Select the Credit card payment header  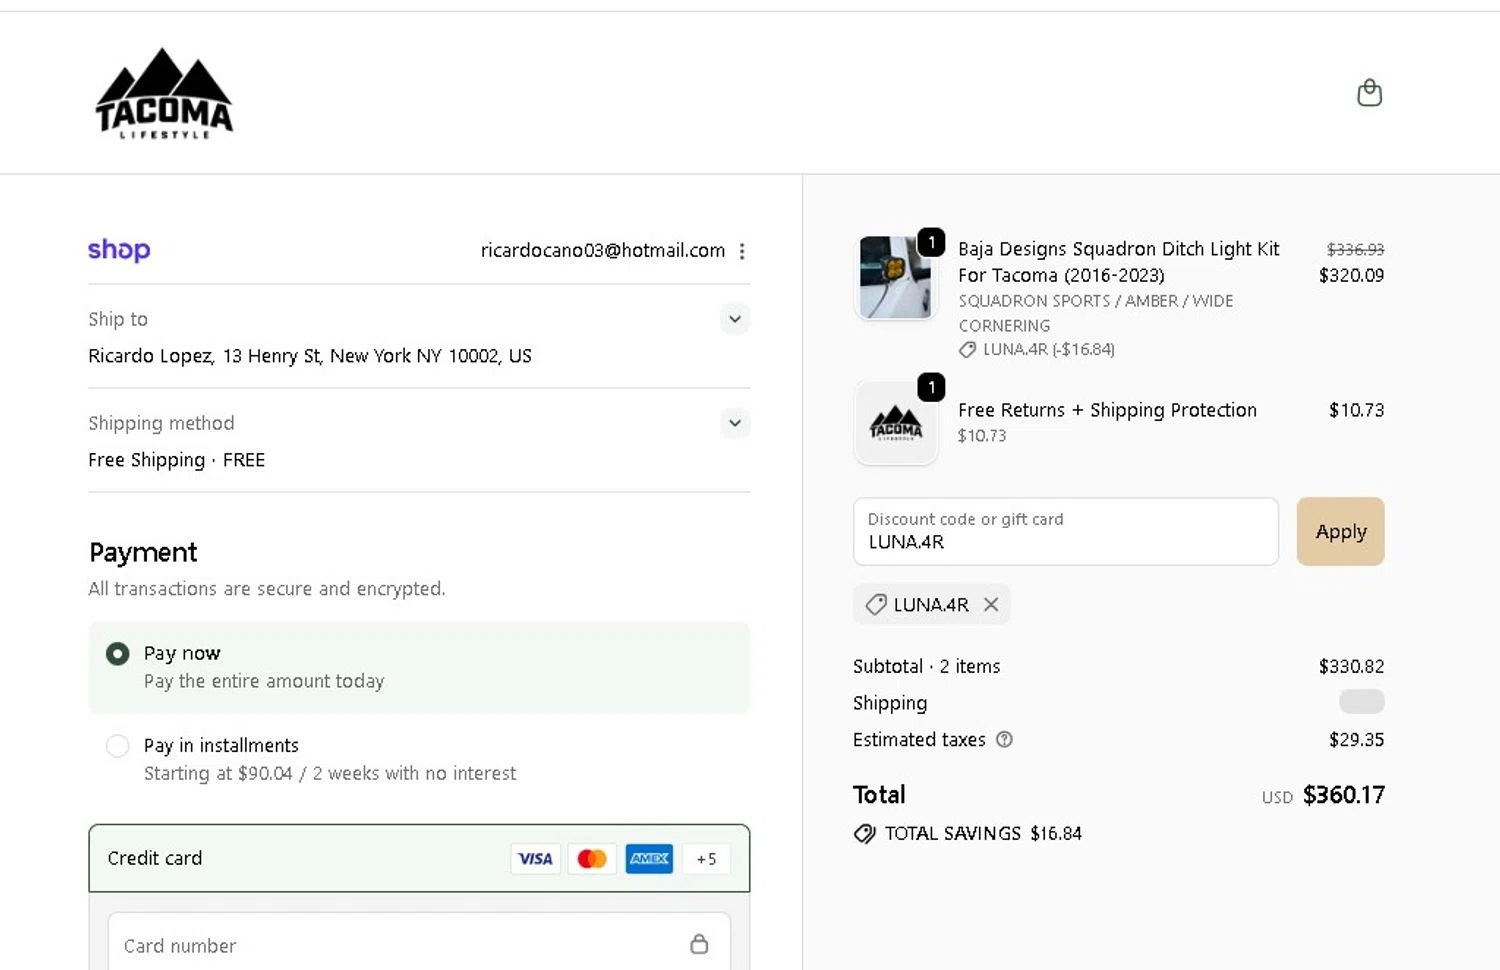(419, 859)
